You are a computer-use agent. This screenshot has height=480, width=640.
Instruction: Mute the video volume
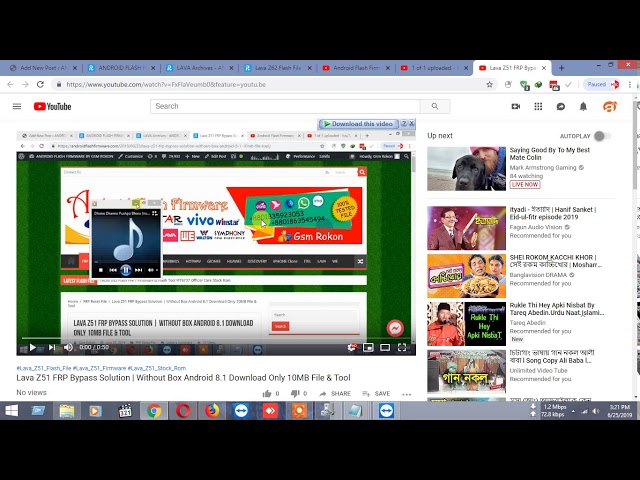[x=68, y=347]
